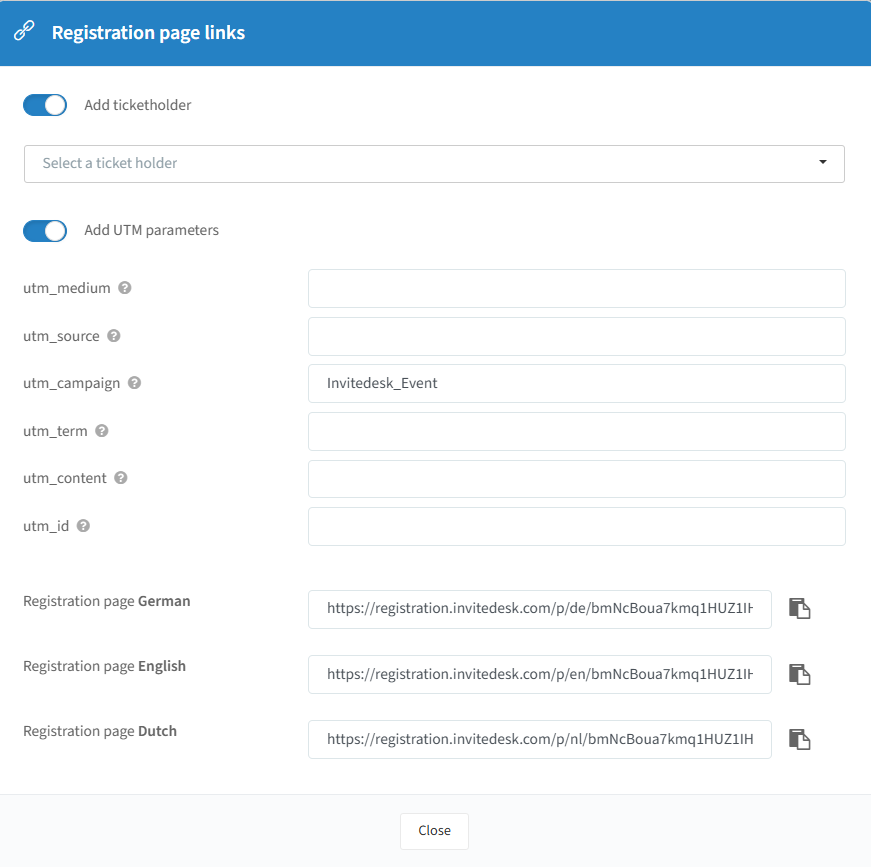The height and width of the screenshot is (867, 871).
Task: Click the help icon beside utm_medium
Action: (x=125, y=288)
